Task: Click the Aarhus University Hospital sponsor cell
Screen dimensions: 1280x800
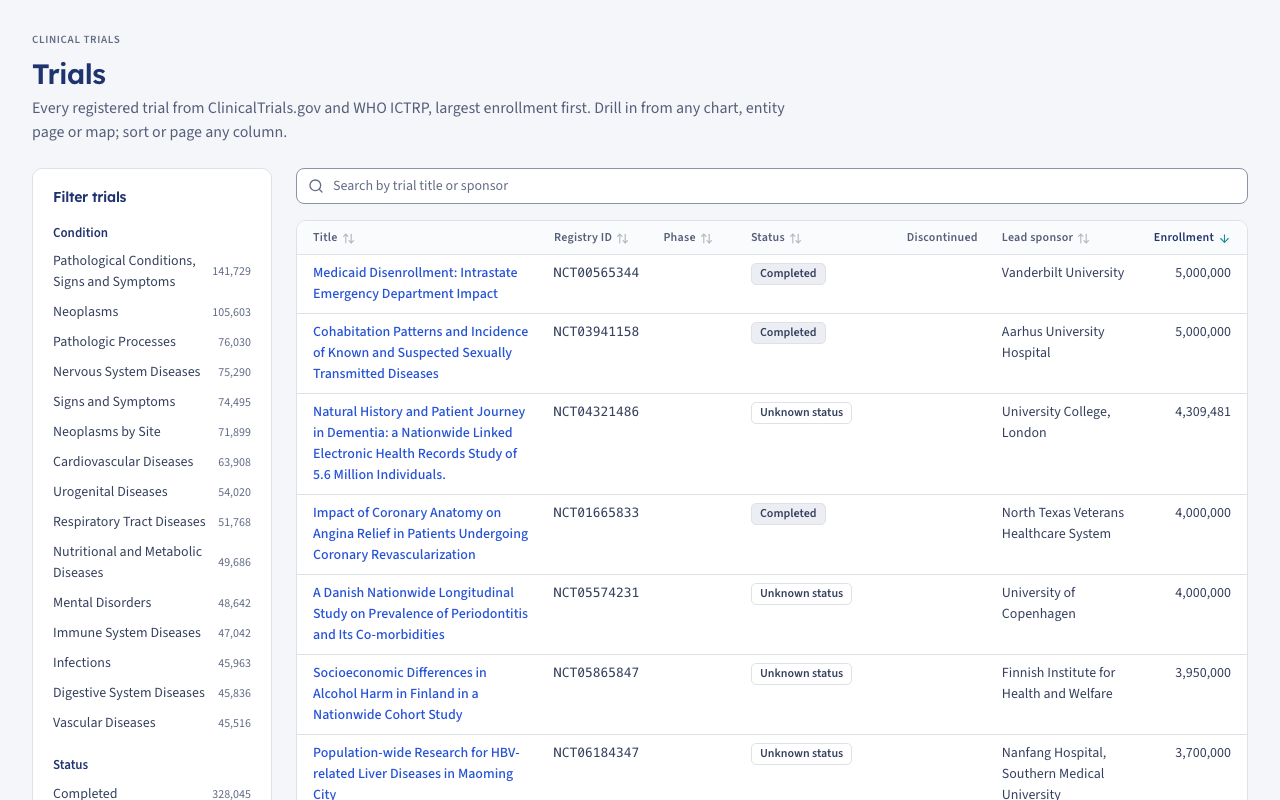Action: pyautogui.click(x=1053, y=342)
